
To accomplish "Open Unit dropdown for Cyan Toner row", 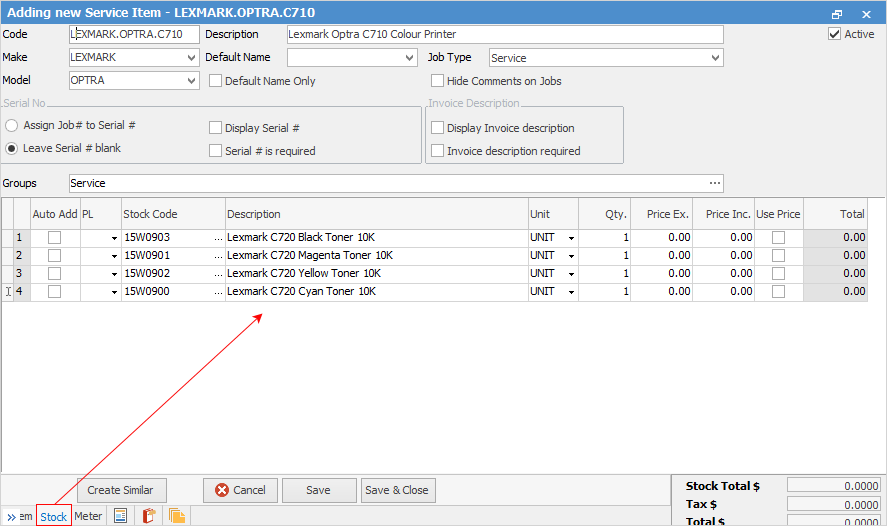I will coord(571,292).
